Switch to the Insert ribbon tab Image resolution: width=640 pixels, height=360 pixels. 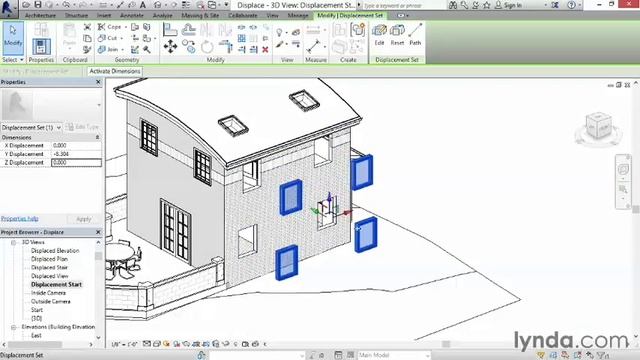point(104,16)
